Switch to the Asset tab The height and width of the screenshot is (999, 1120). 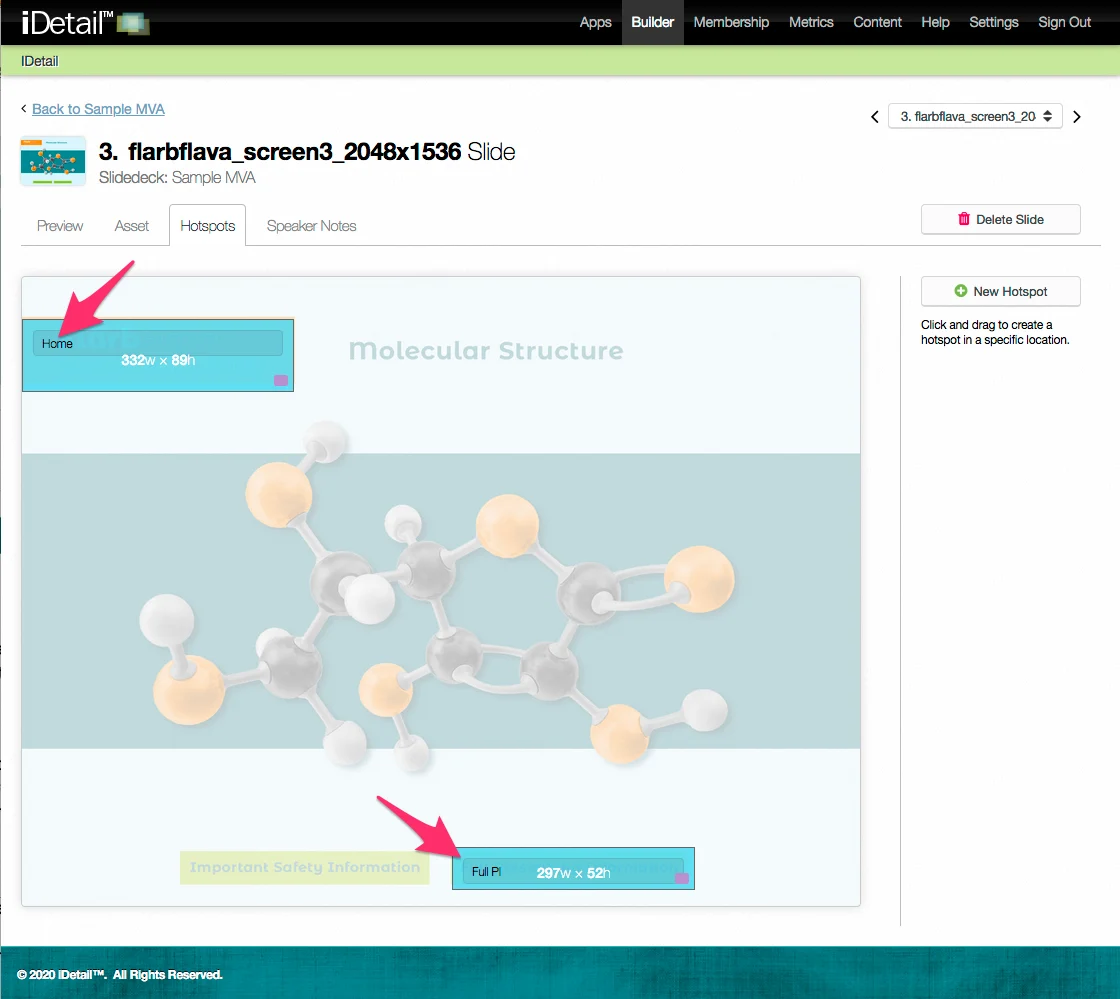coord(131,226)
